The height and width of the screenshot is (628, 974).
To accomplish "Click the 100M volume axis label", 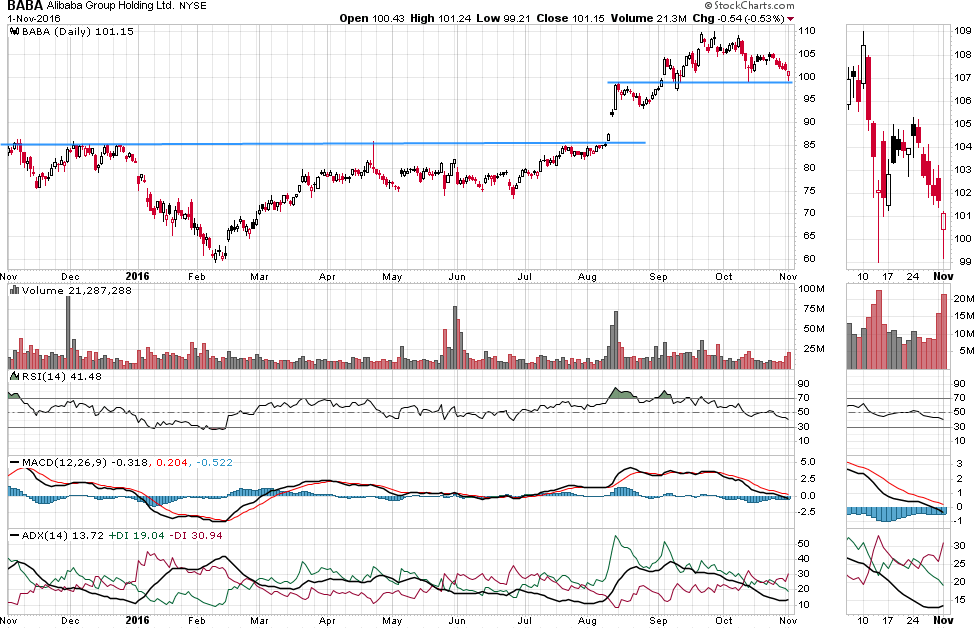I will (x=811, y=289).
